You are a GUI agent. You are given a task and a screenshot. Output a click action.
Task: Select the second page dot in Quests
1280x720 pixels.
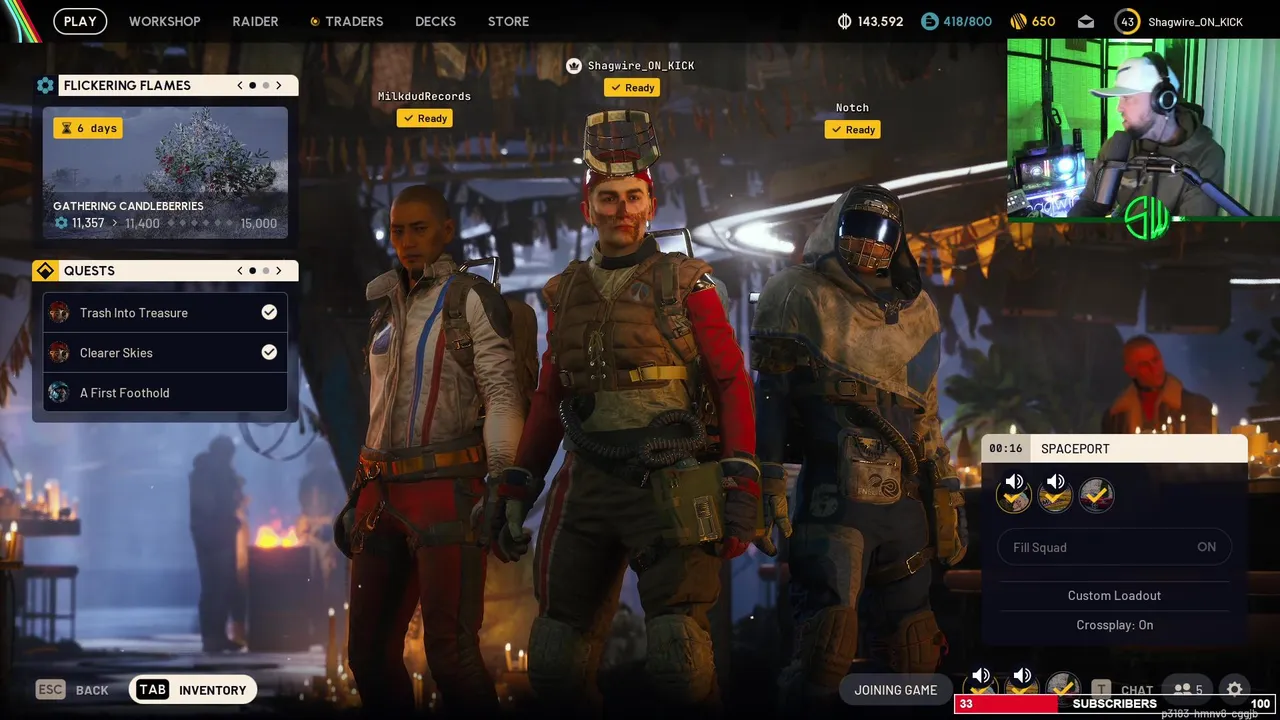265,270
